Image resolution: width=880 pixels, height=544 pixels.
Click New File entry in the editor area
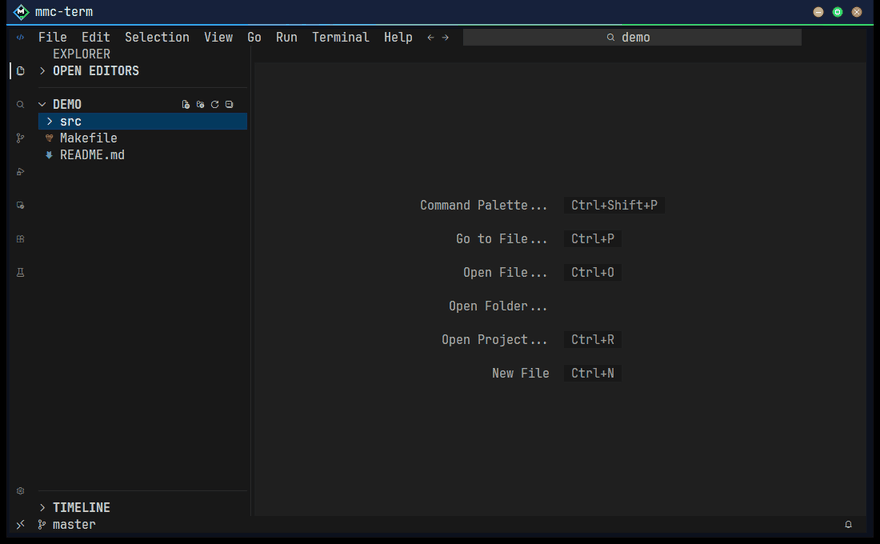pyautogui.click(x=520, y=373)
